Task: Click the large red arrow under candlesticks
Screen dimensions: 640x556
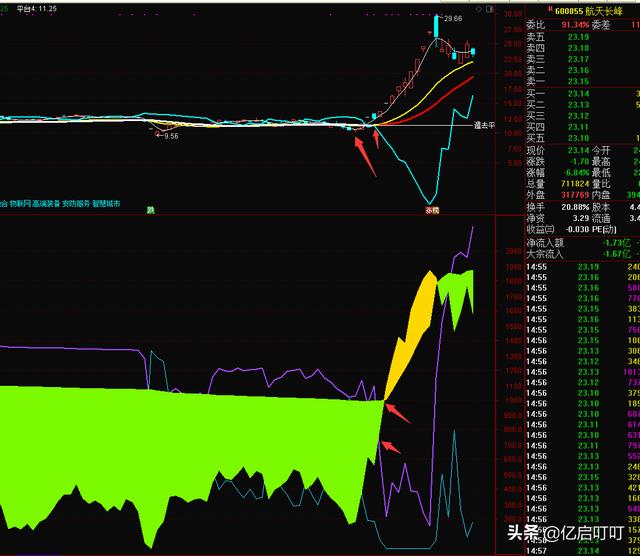Action: click(x=366, y=158)
